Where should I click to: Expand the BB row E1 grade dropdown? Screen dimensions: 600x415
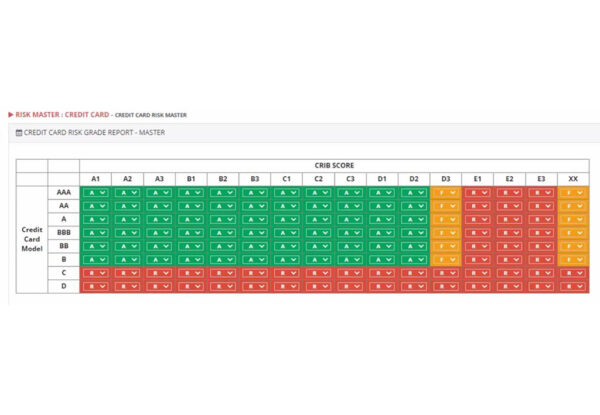pos(477,246)
